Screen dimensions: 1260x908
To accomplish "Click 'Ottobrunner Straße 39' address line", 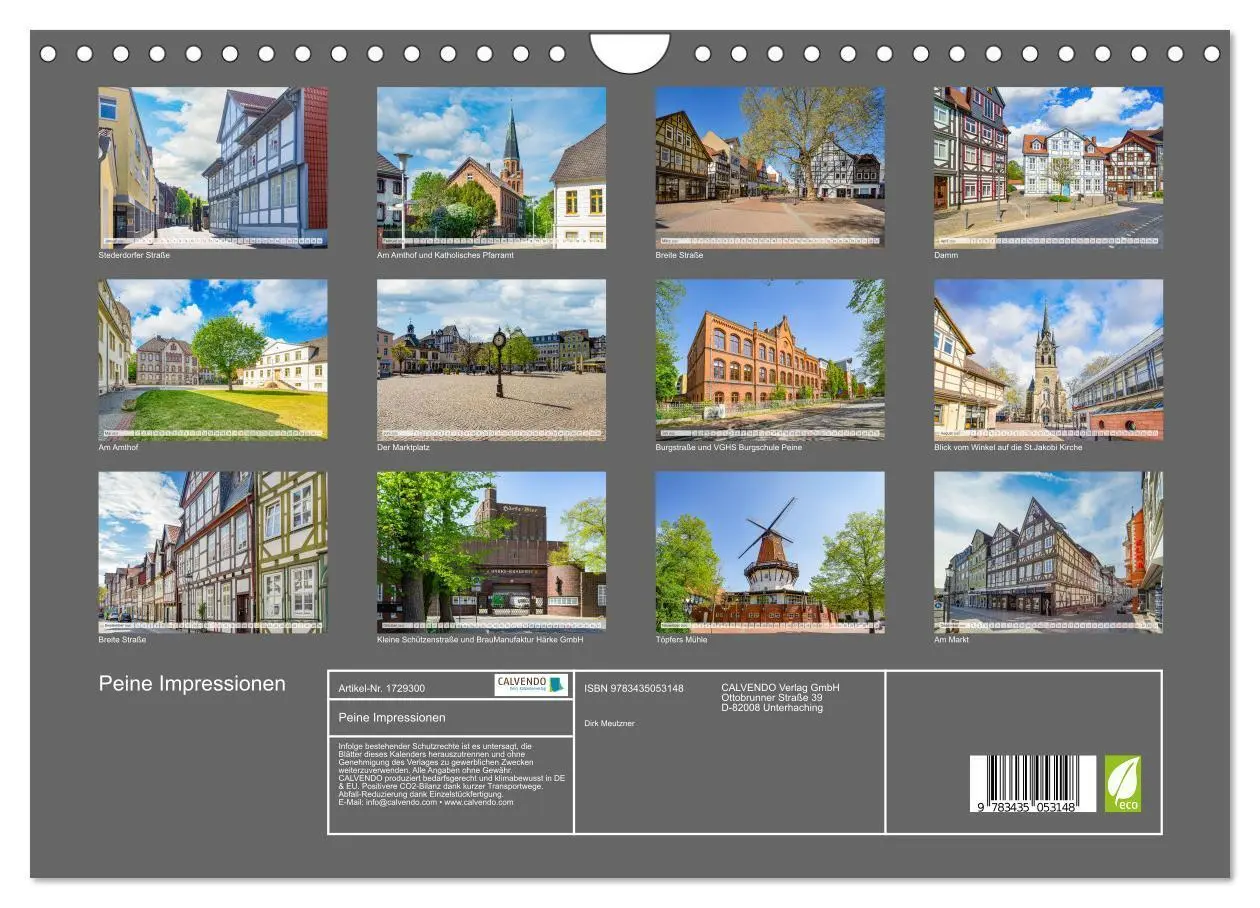I will [772, 698].
